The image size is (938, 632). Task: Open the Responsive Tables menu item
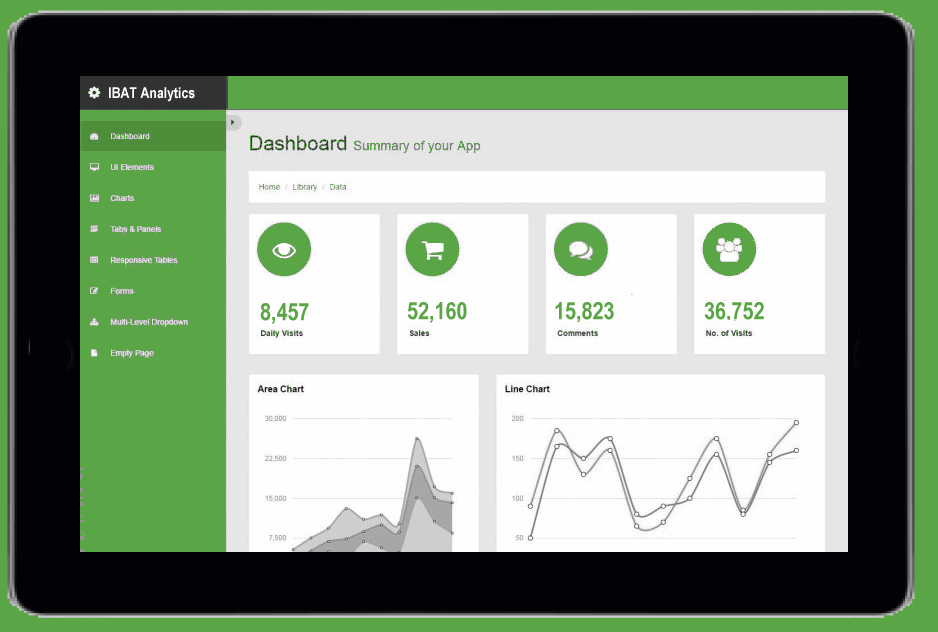153,260
